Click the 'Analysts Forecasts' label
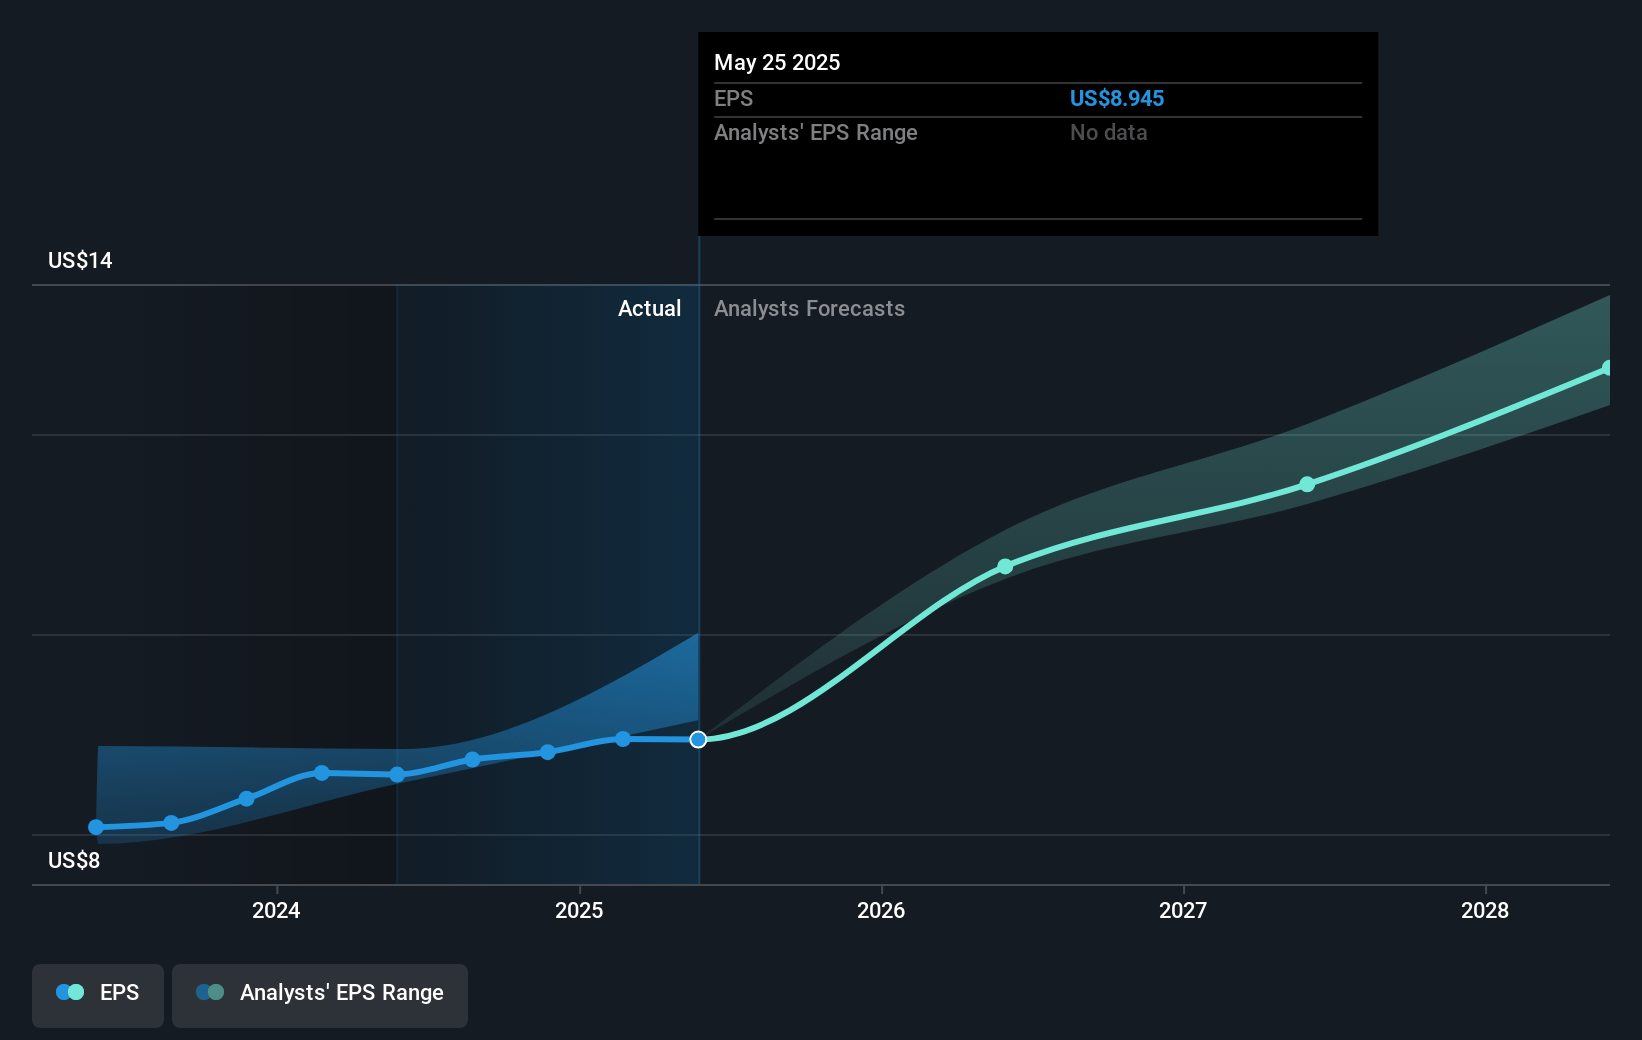This screenshot has height=1040, width=1642. (x=809, y=309)
